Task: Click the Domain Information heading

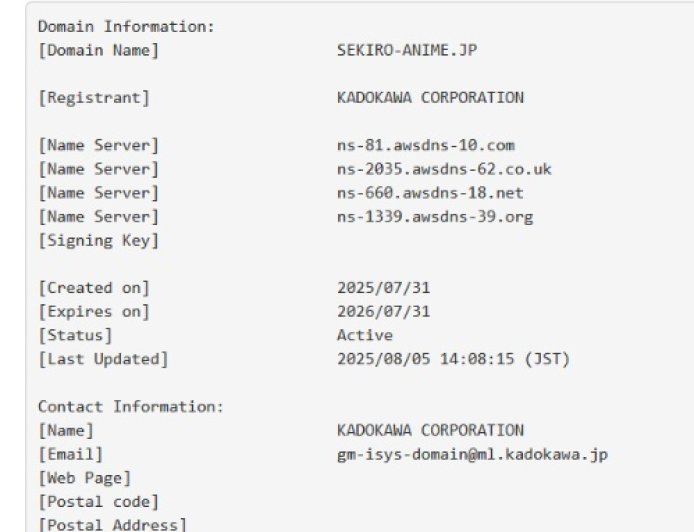Action: click(x=125, y=26)
